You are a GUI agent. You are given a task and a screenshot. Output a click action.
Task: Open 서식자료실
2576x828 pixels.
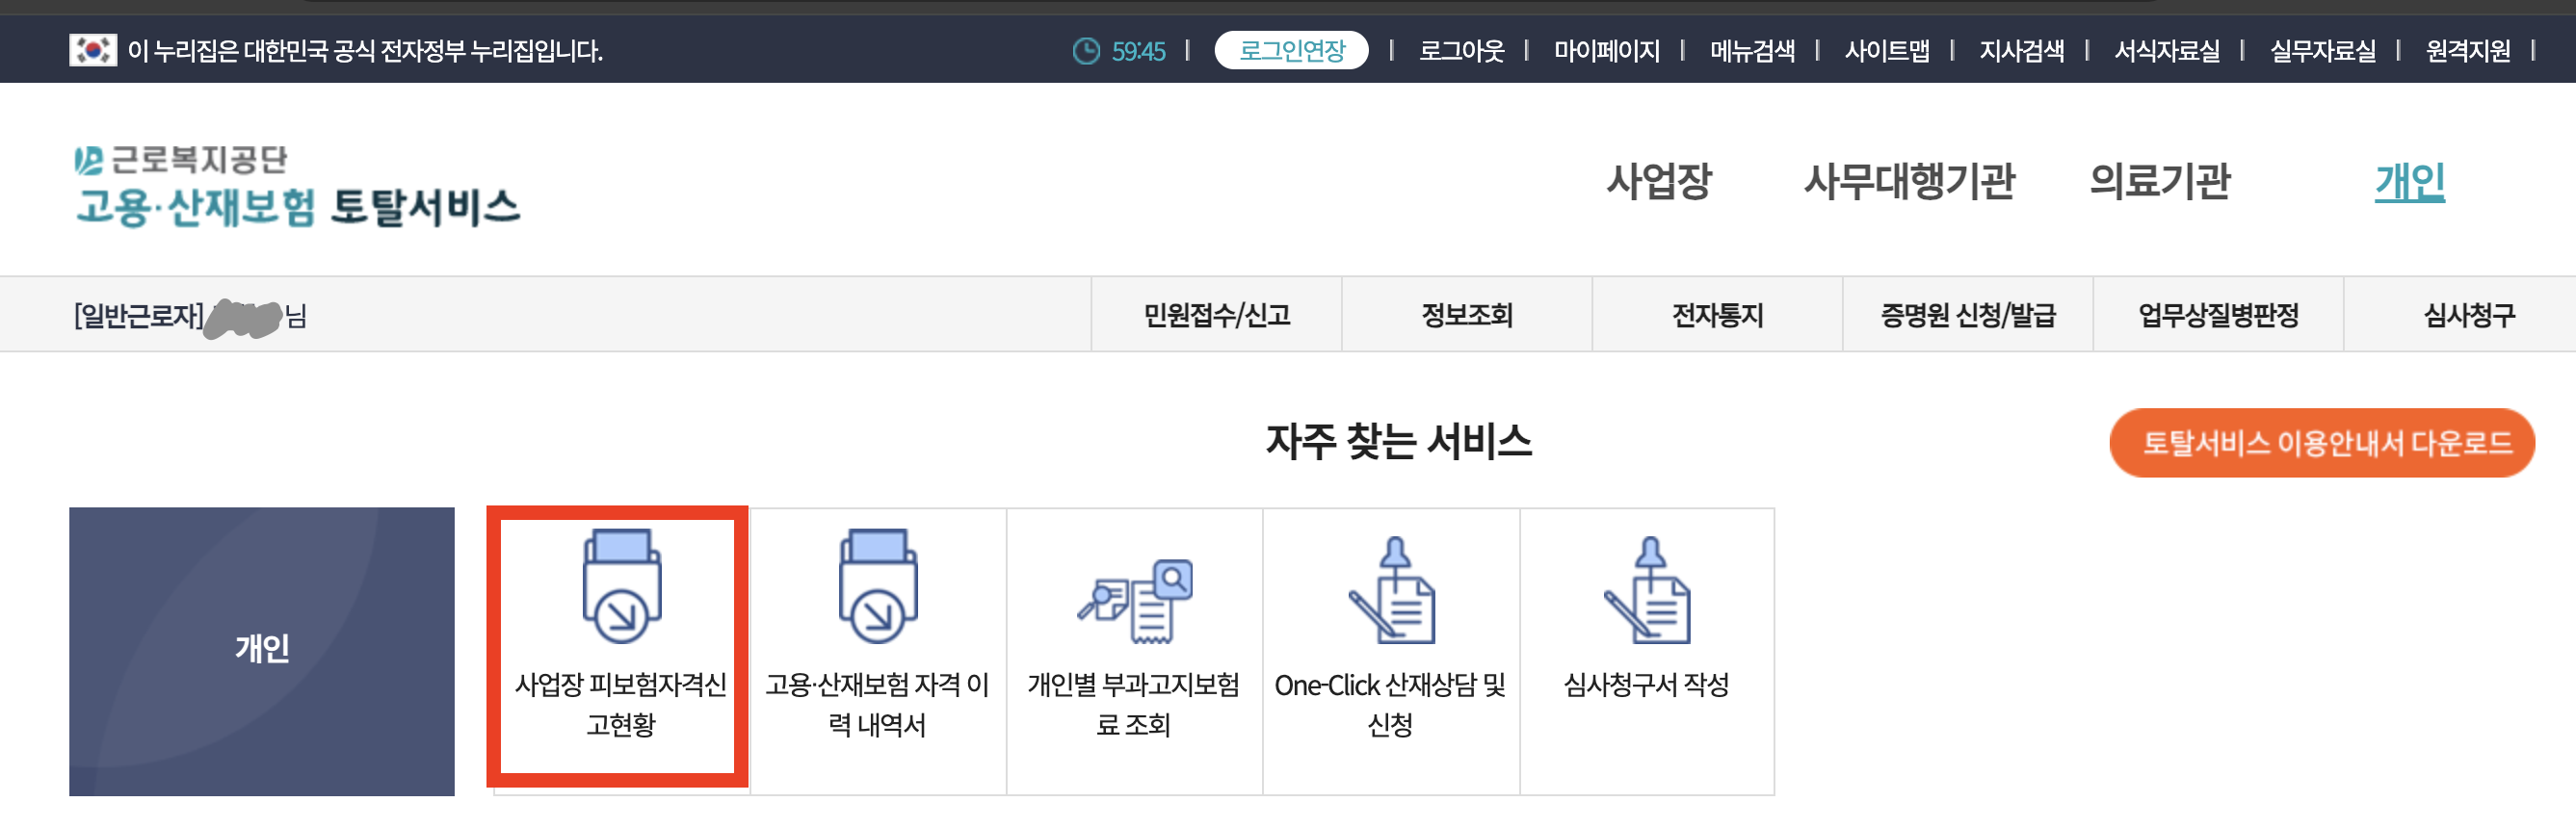(2166, 51)
